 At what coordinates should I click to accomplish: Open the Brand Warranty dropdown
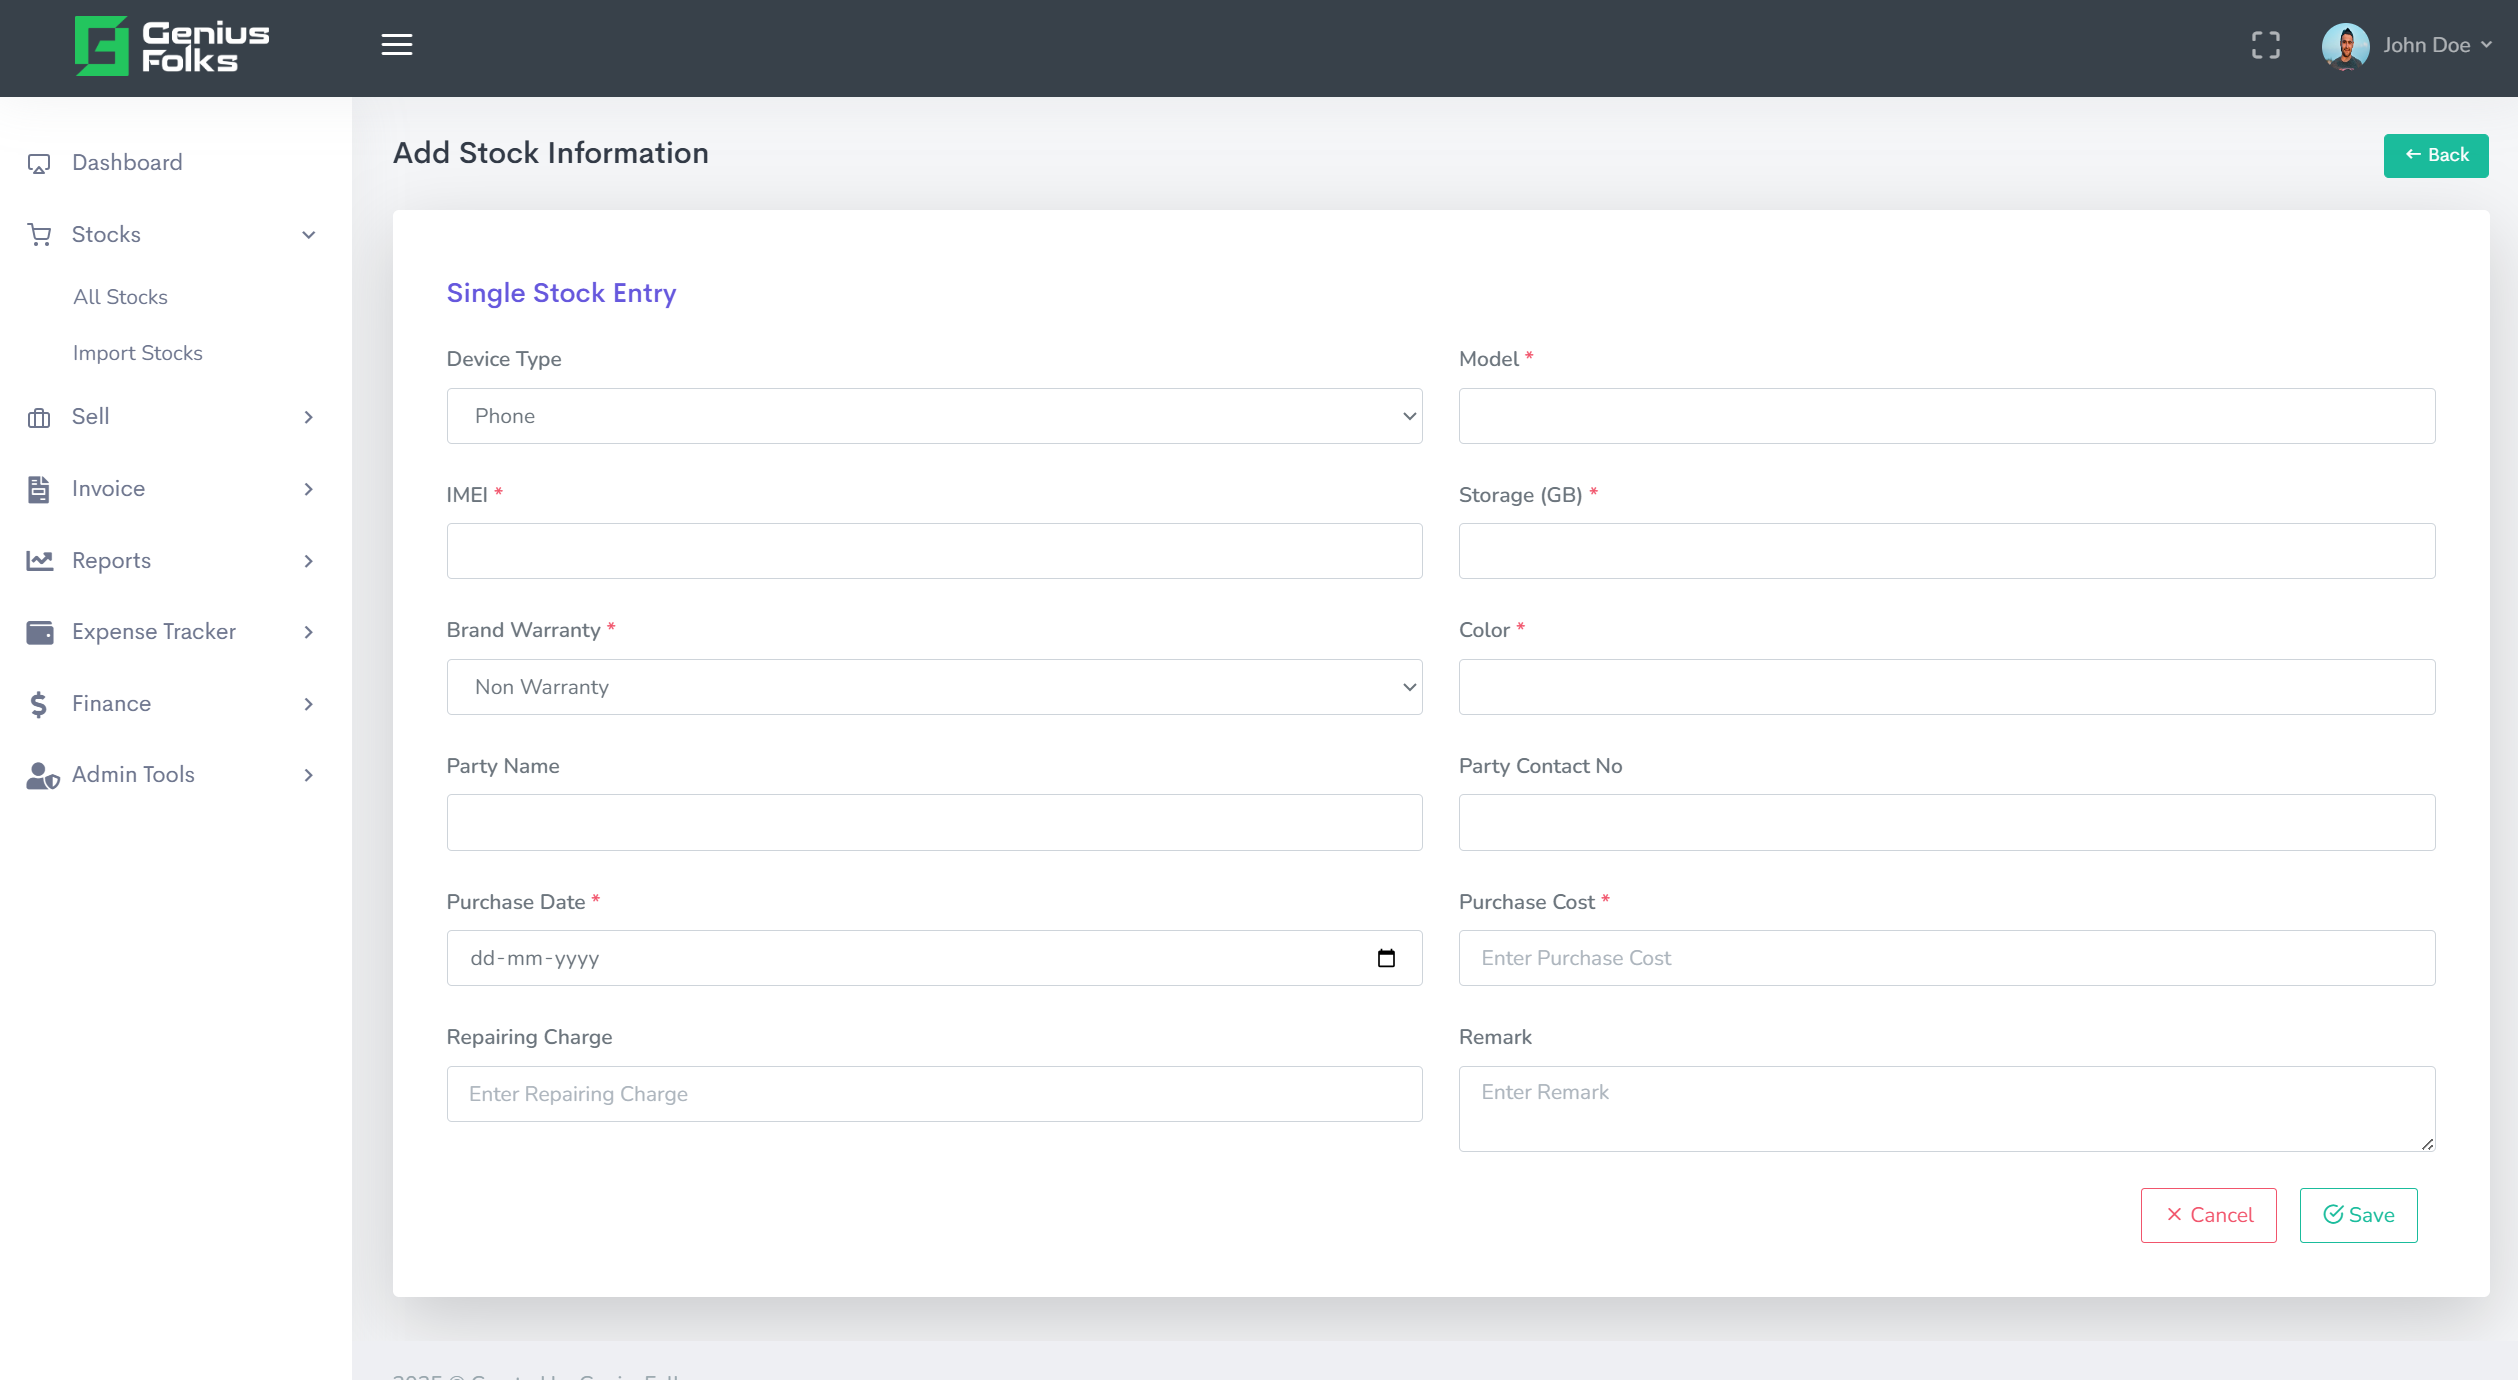934,687
